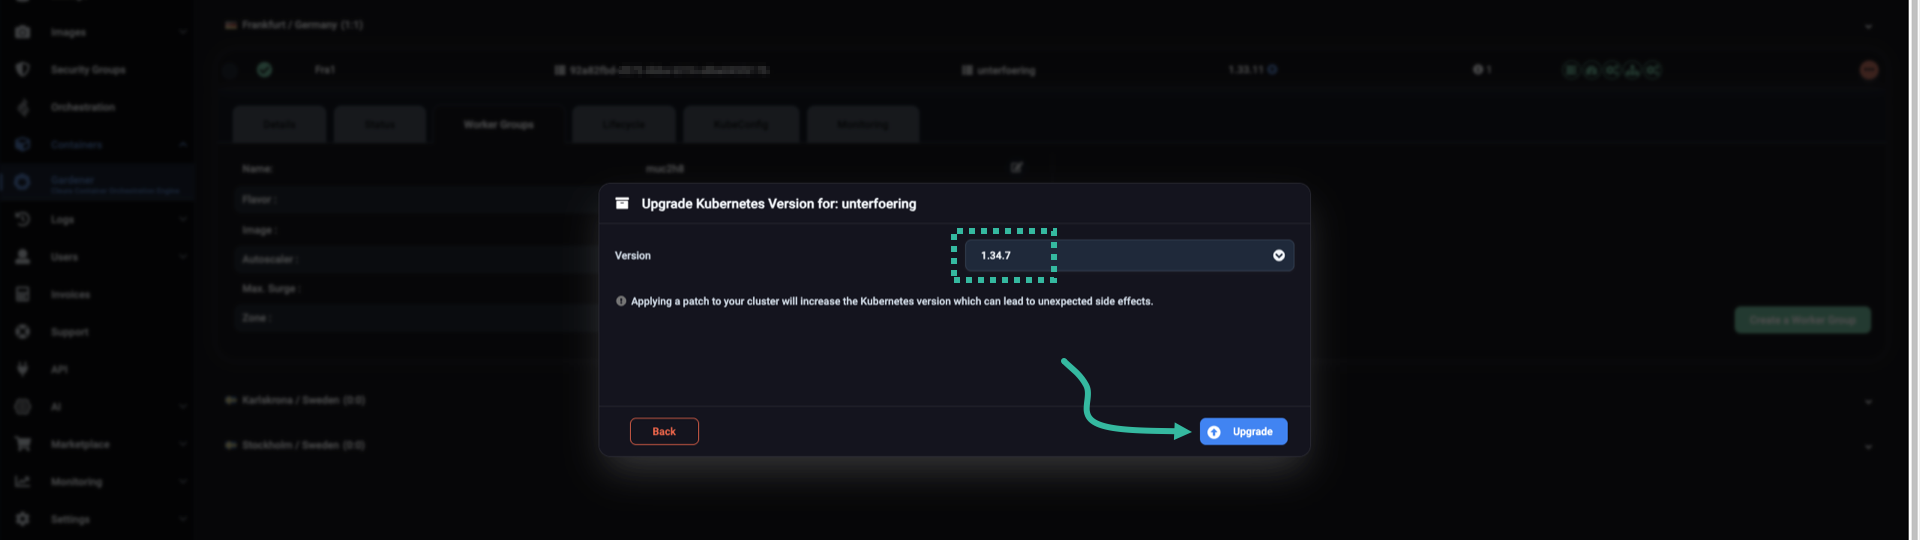The width and height of the screenshot is (1920, 540).
Task: Click the history icon next to Logs
Action: (22, 220)
